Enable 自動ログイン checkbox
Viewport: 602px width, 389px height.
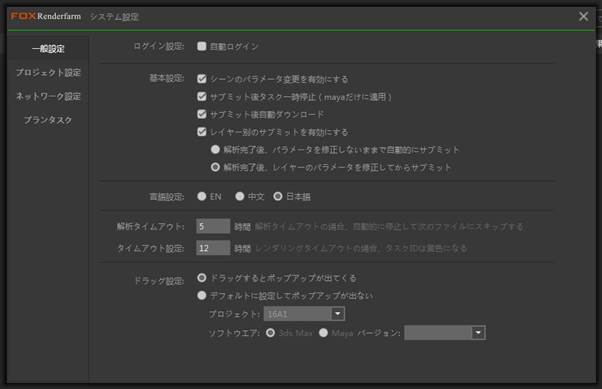[x=202, y=46]
